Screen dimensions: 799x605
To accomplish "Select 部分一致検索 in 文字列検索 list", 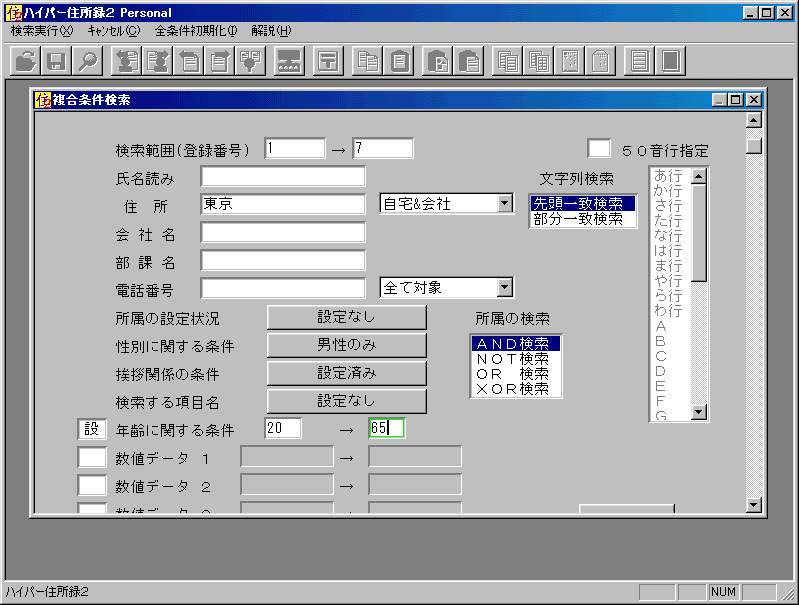I will point(583,219).
